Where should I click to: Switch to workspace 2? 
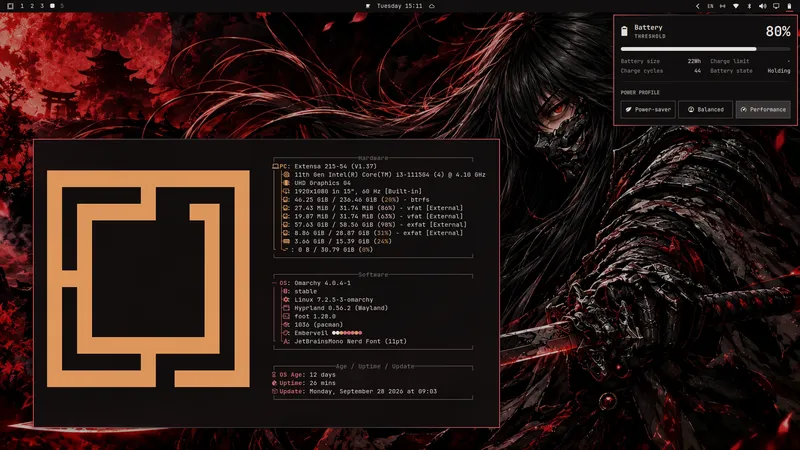click(32, 6)
